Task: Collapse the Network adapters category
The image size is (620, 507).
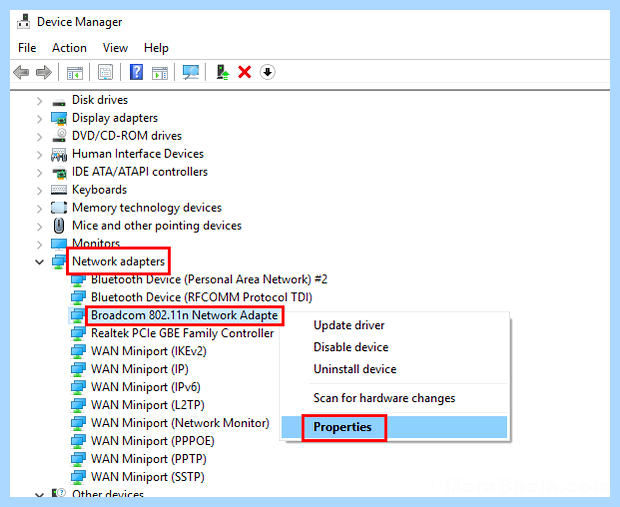Action: tap(39, 262)
